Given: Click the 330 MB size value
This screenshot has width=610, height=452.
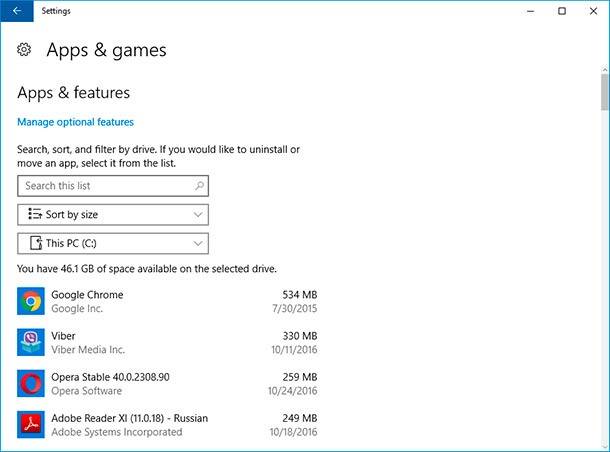Looking at the screenshot, I should [x=300, y=336].
